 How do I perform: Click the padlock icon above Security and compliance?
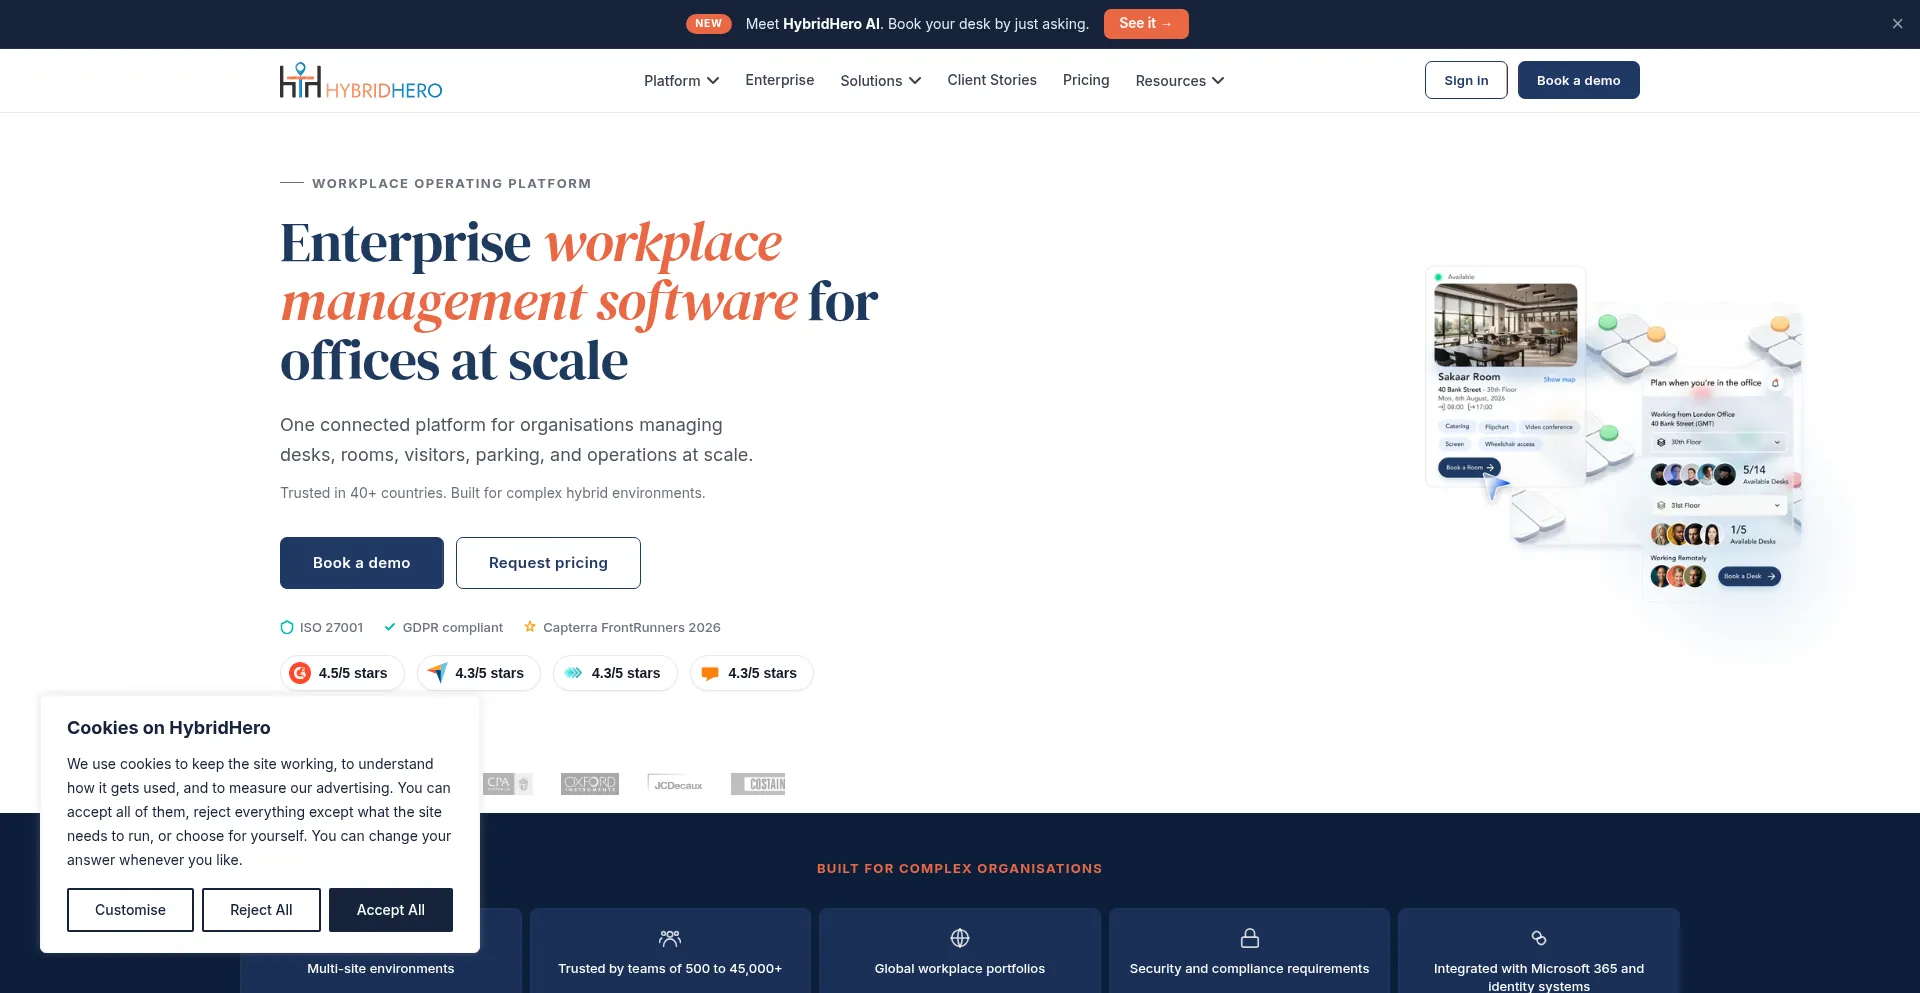(1250, 938)
